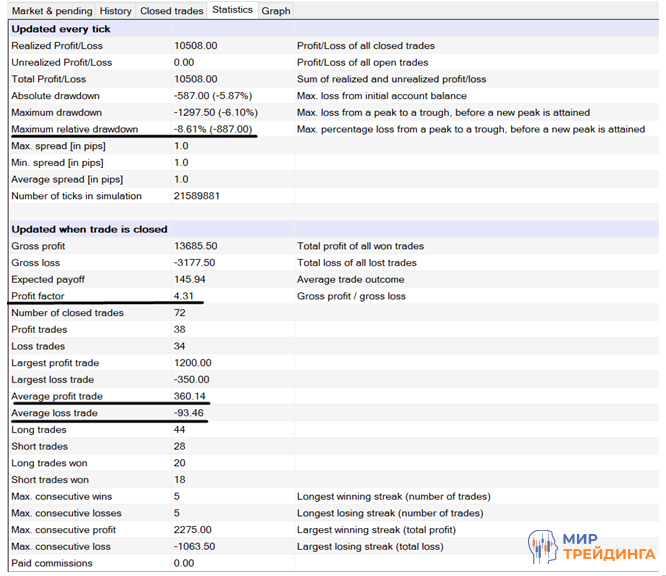
Task: Click the candlestick head logo icon
Action: coord(542,547)
